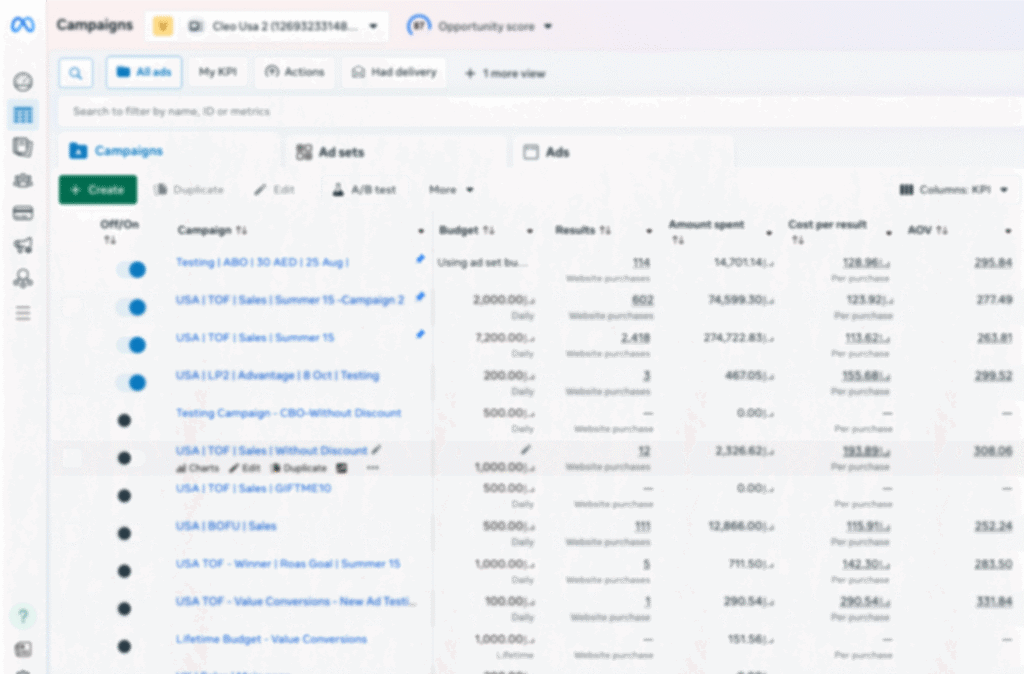Viewport: 1024px width, 674px height.
Task: Open Account overview gauge icon in sidebar
Action: tap(22, 82)
